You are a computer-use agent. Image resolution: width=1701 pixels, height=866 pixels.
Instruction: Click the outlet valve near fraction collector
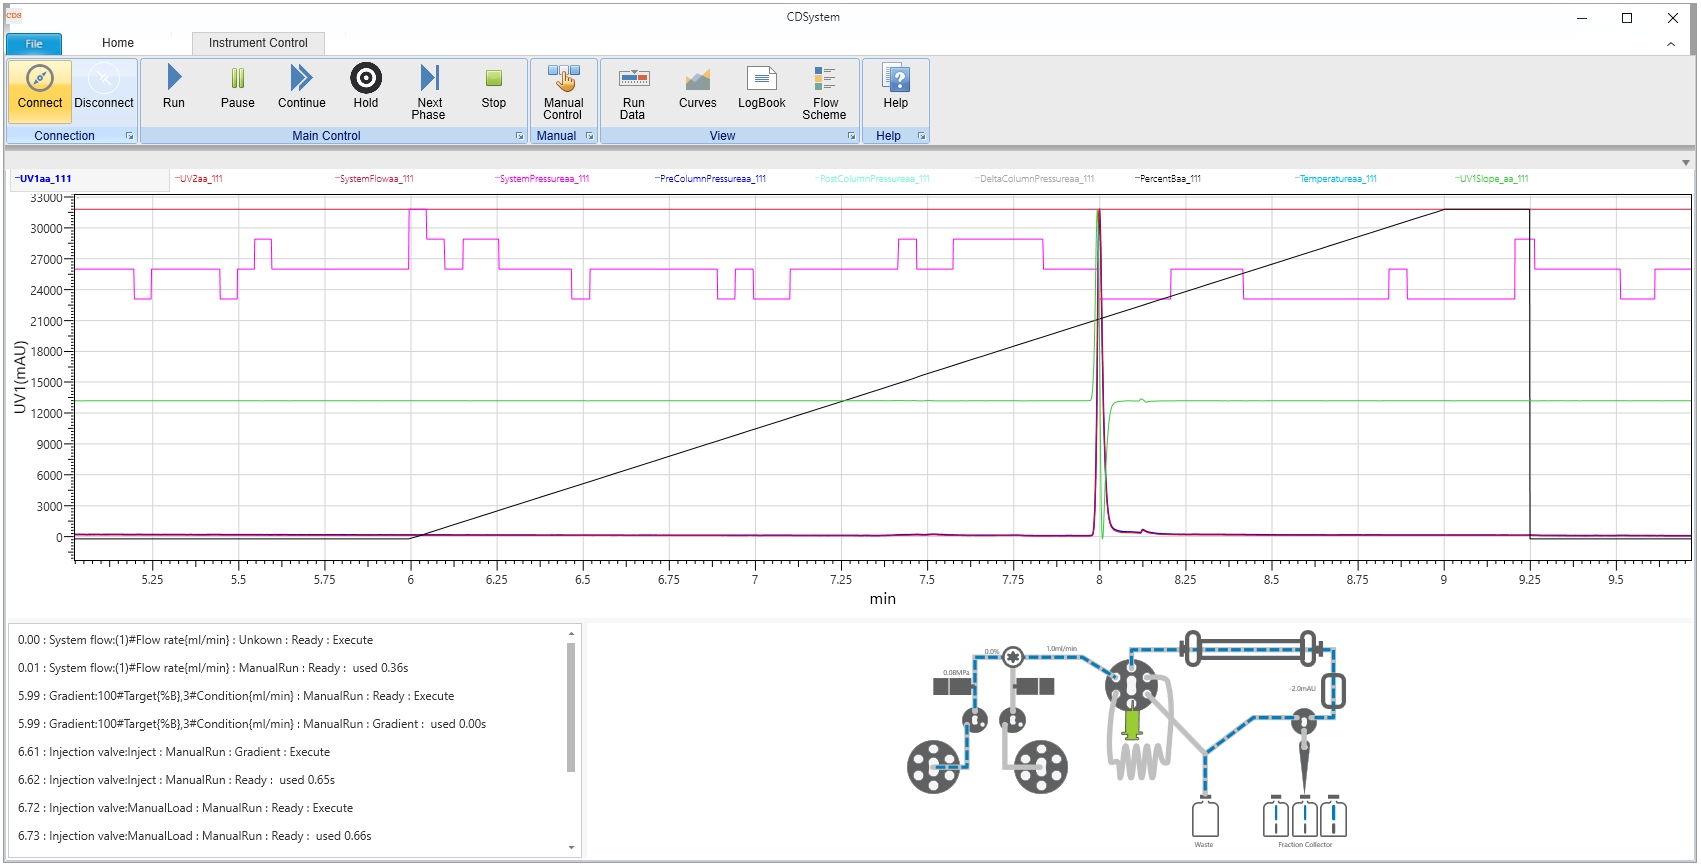point(1304,721)
